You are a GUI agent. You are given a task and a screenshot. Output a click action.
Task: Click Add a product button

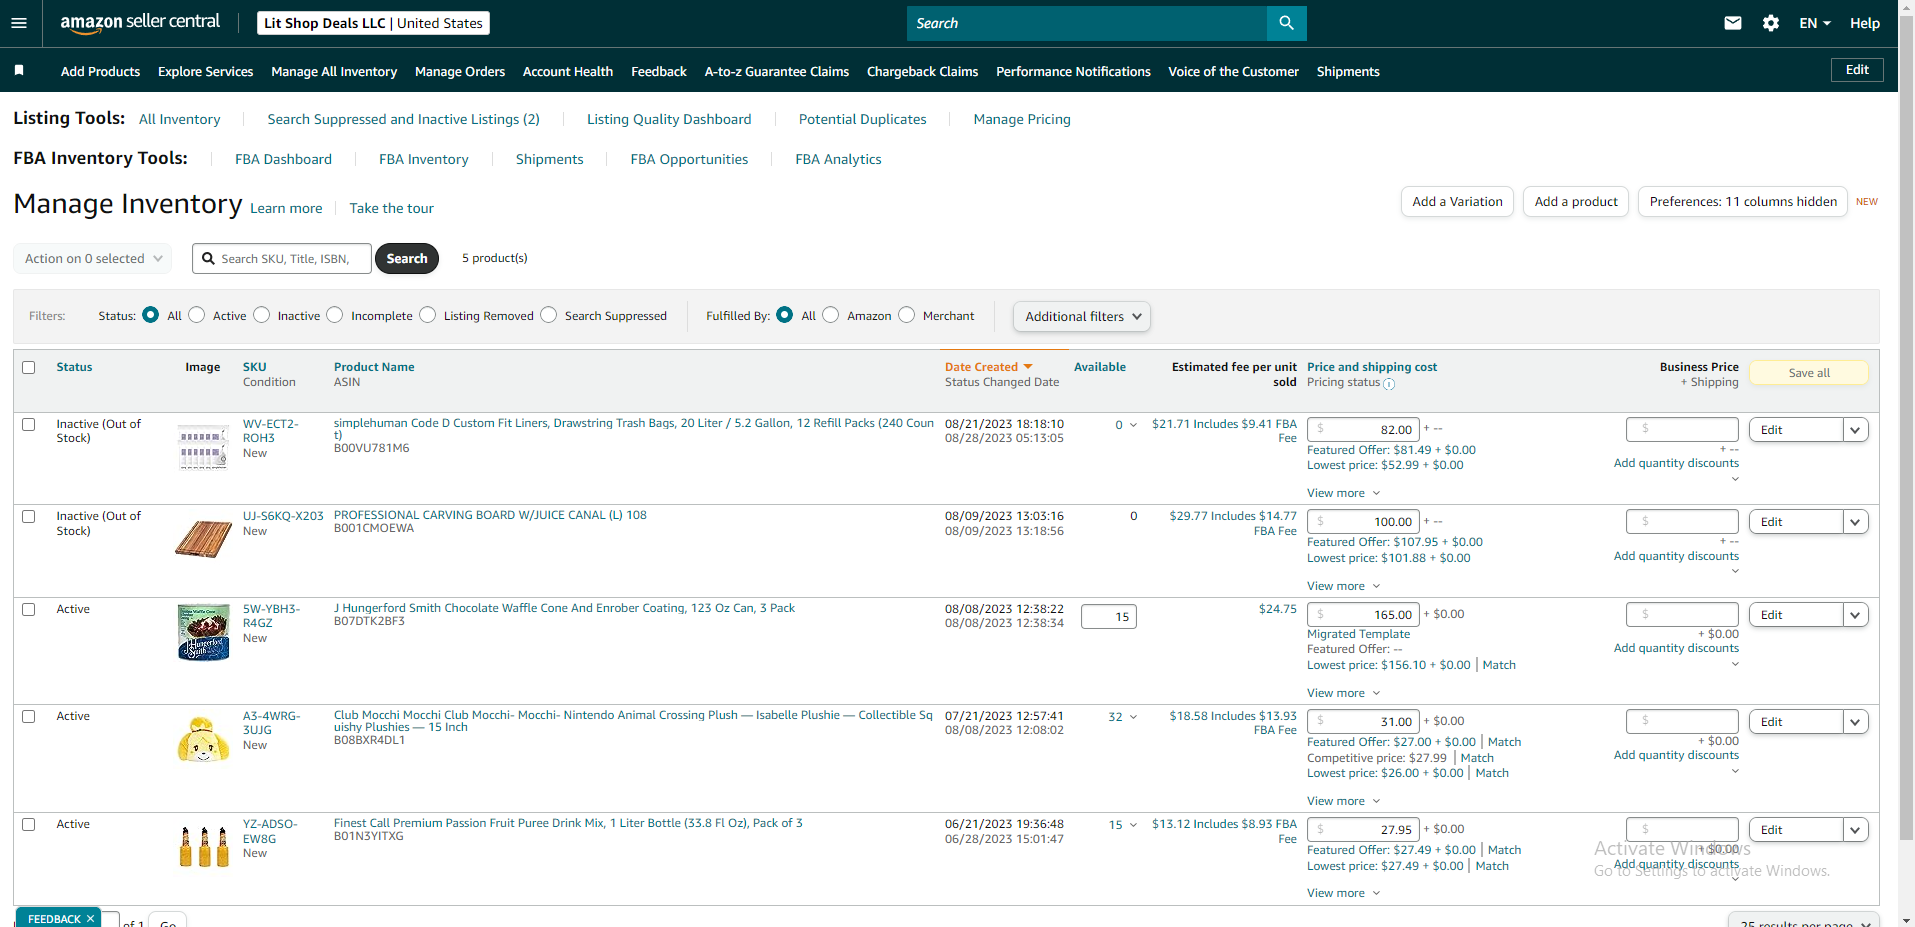pyautogui.click(x=1576, y=201)
